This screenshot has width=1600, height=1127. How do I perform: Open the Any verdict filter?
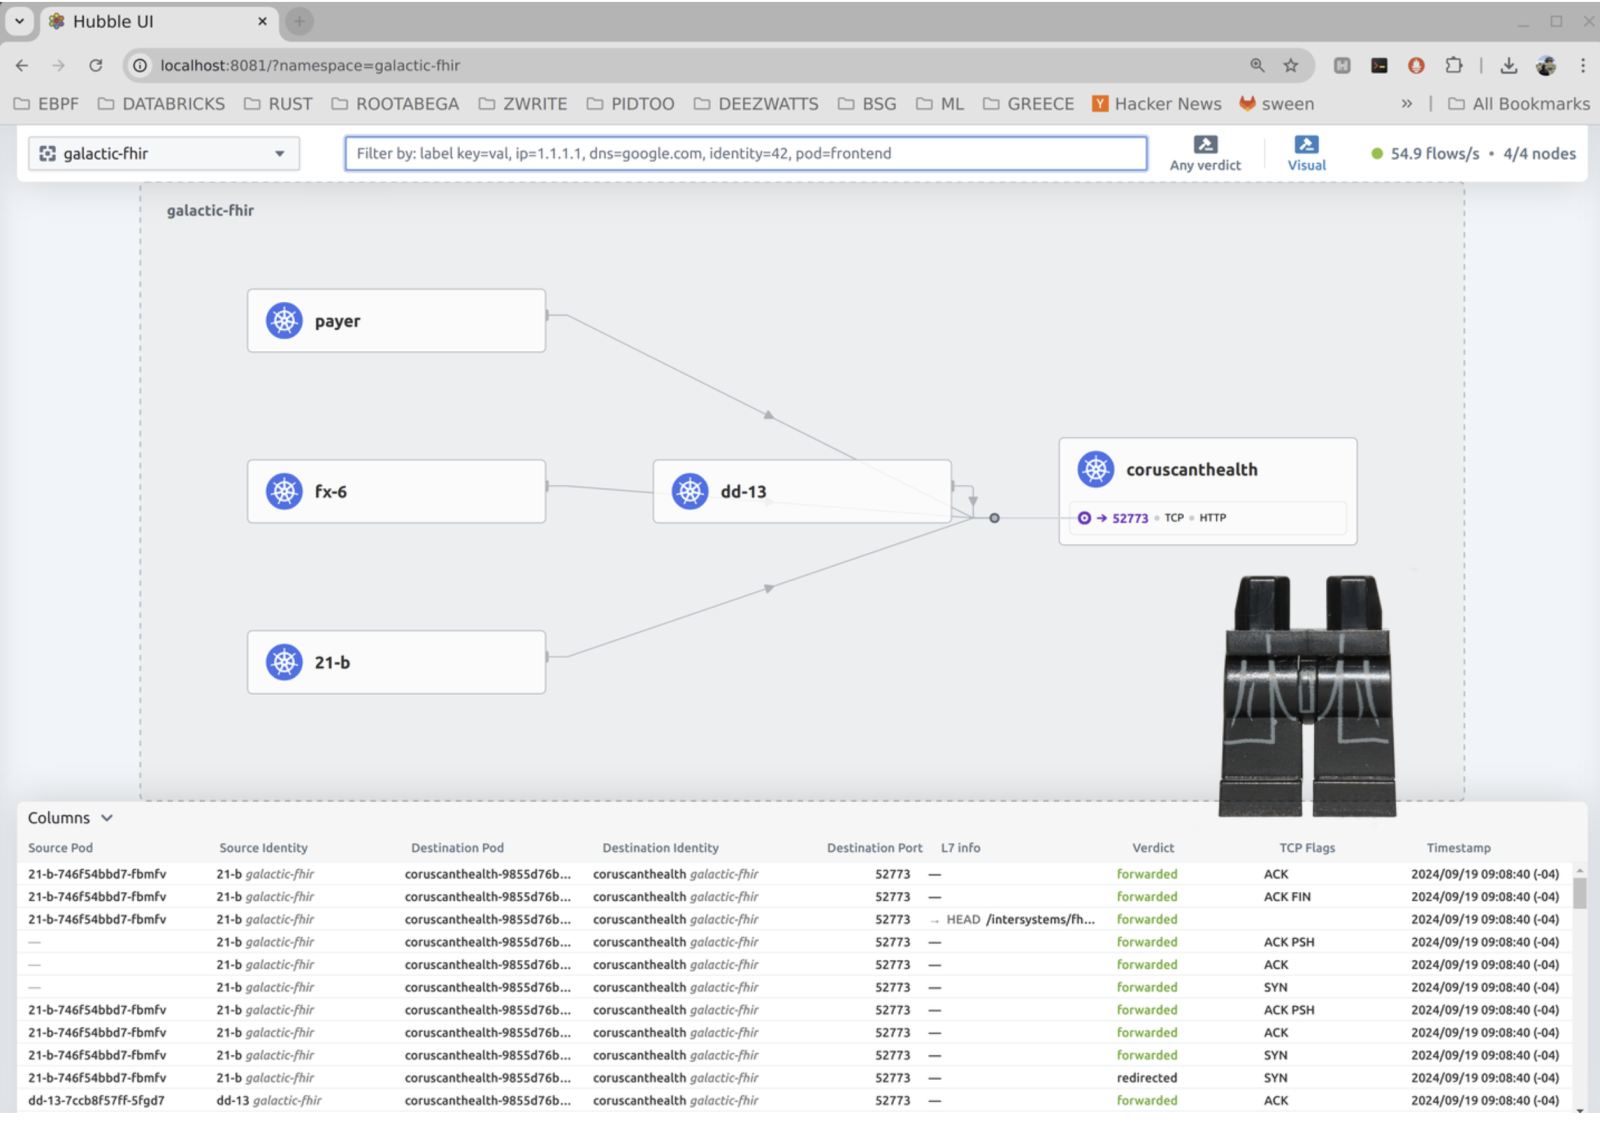click(1205, 153)
